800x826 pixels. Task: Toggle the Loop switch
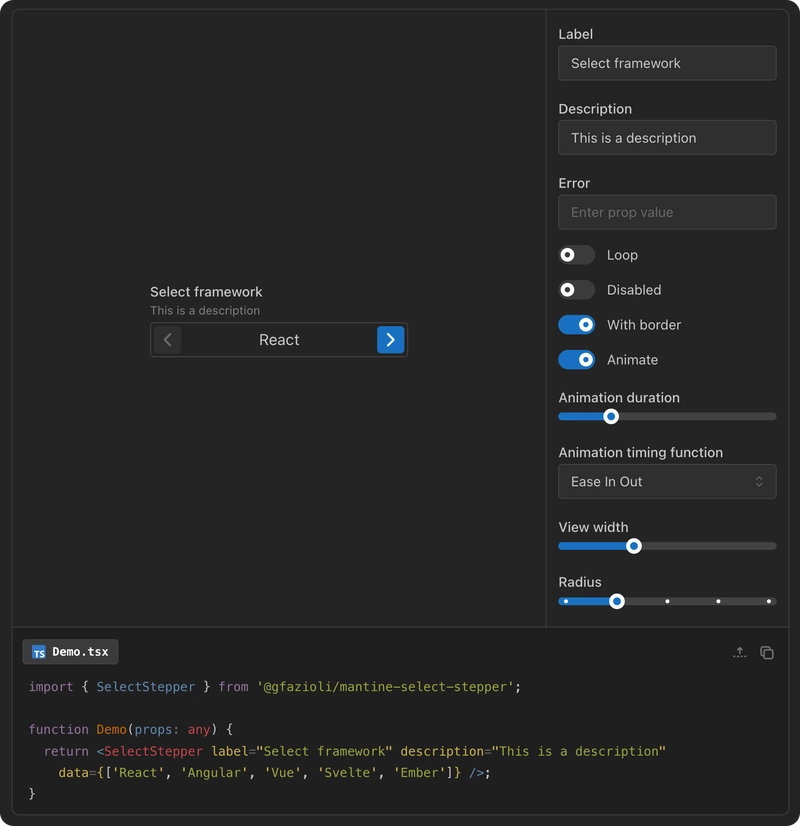[576, 255]
